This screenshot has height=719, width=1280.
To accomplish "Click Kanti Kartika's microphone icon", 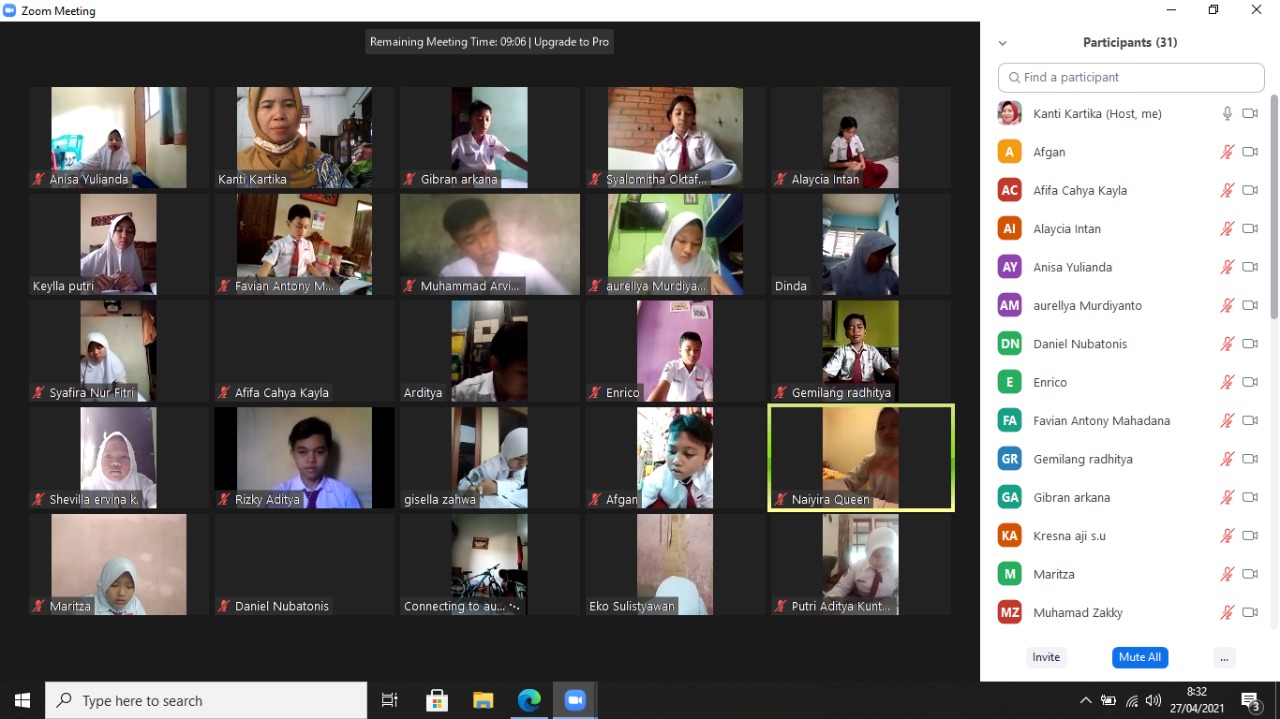I will tap(1227, 114).
